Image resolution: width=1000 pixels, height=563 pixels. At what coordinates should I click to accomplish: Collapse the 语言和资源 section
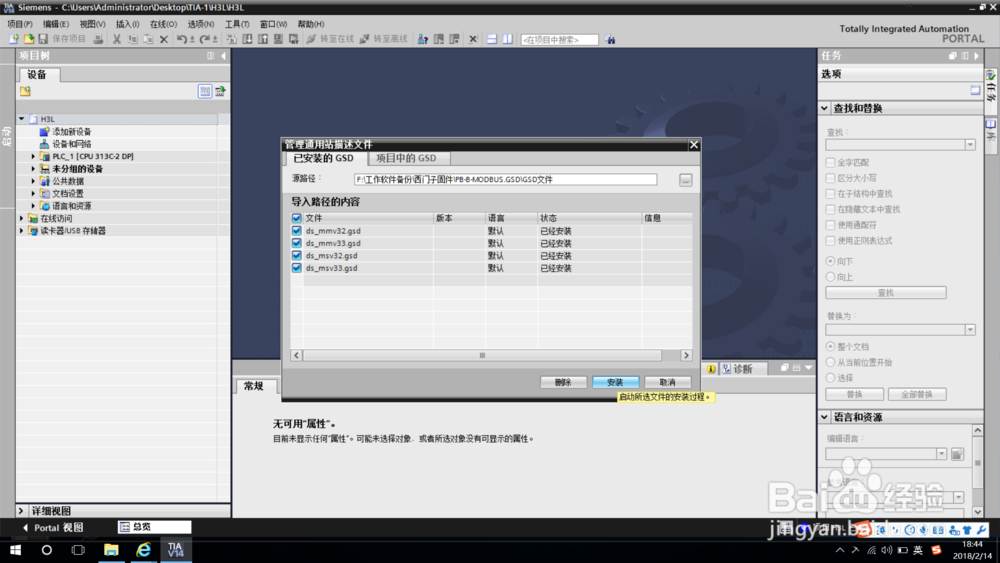[825, 417]
